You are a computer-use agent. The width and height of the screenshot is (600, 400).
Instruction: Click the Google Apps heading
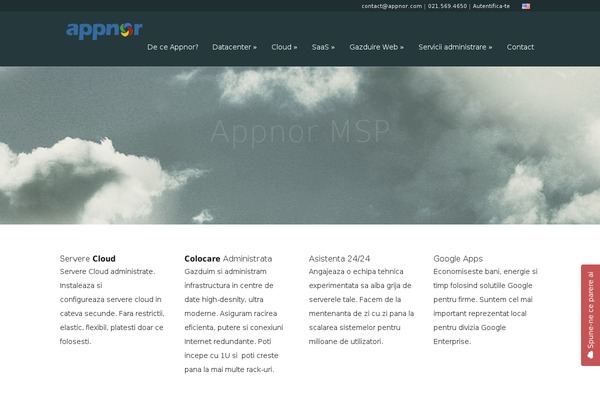pos(458,259)
